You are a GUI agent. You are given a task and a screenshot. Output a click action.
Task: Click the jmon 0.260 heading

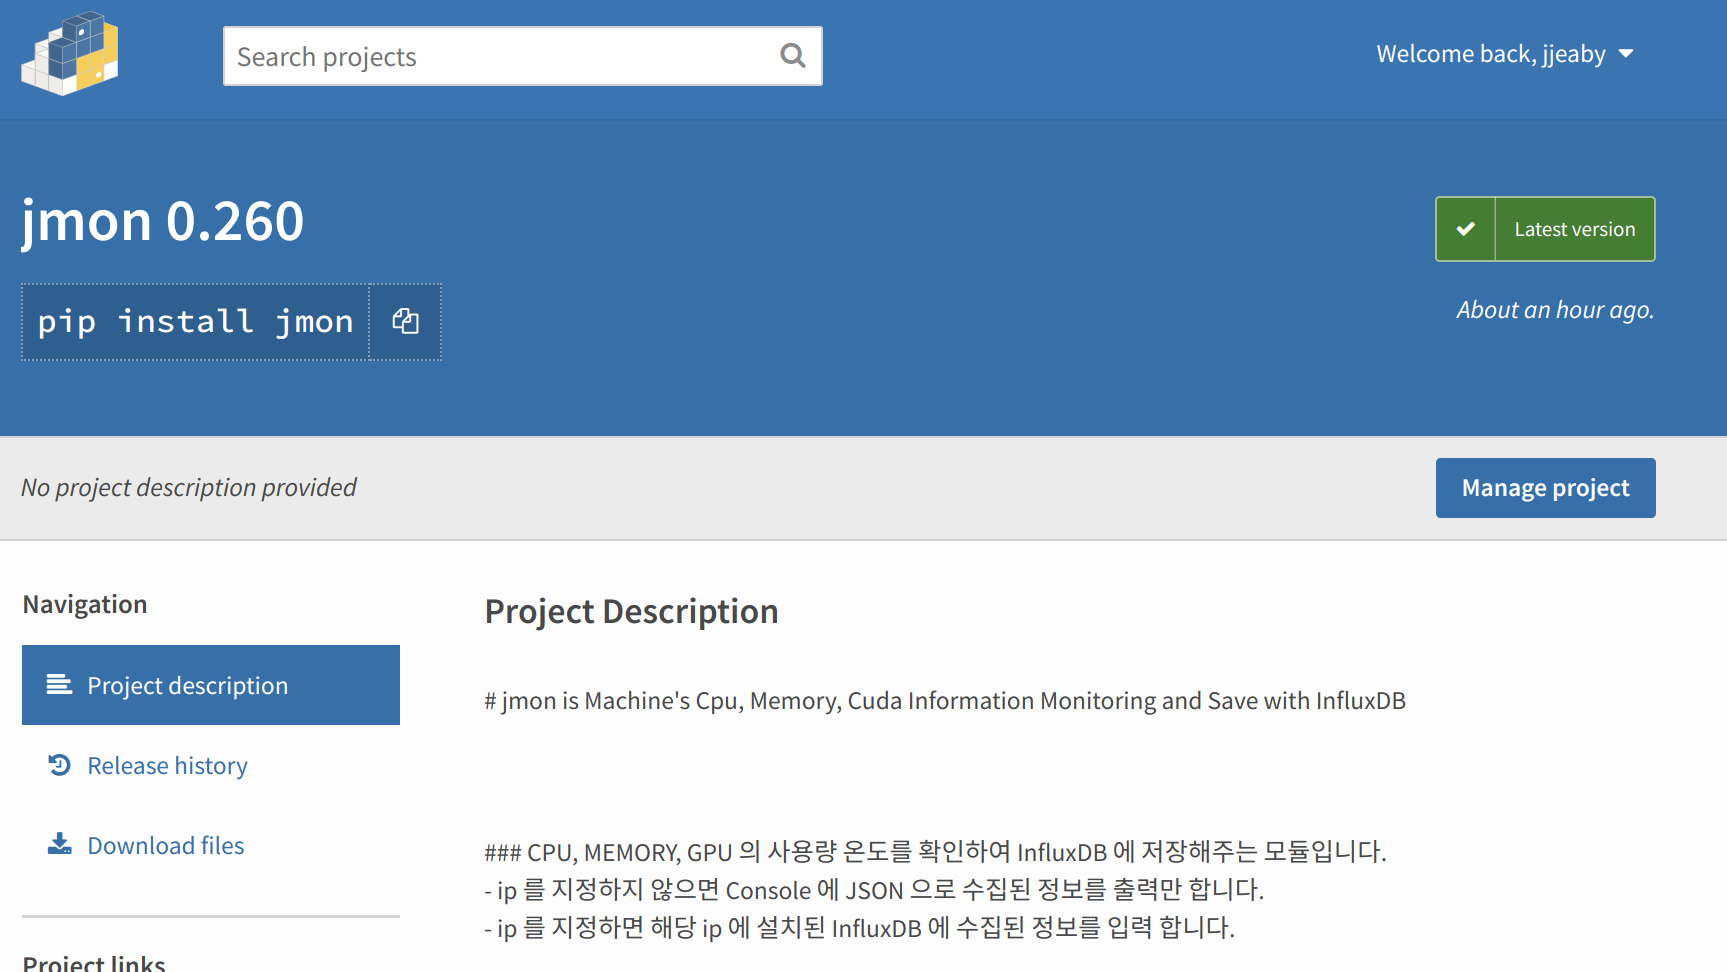tap(163, 221)
